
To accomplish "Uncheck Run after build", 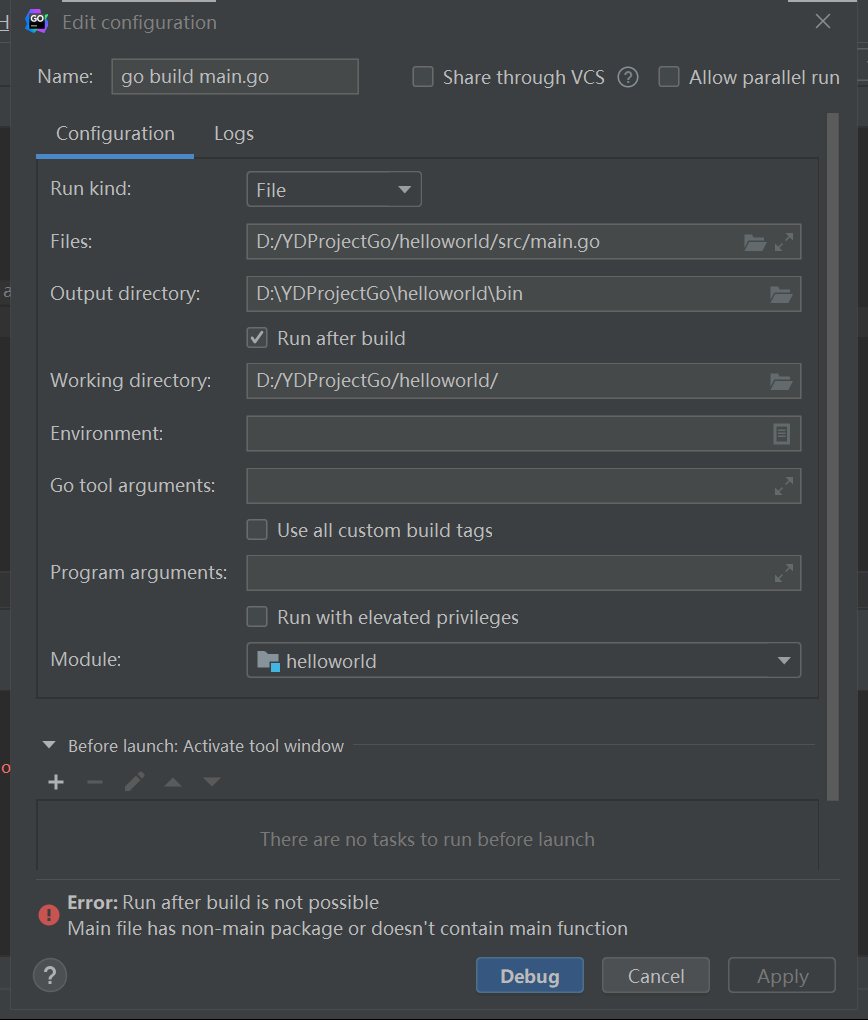I will (x=257, y=338).
